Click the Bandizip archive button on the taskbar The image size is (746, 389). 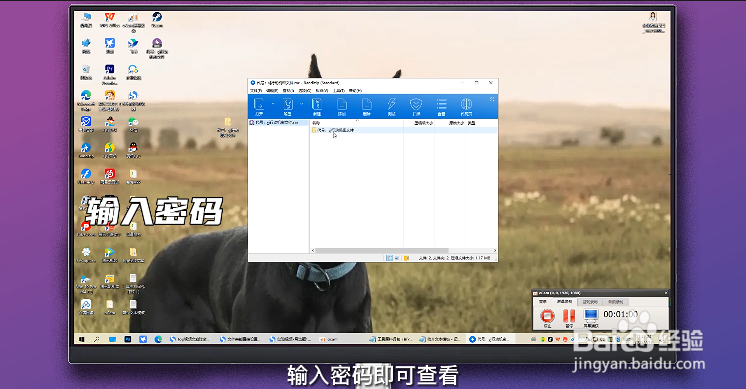490,339
